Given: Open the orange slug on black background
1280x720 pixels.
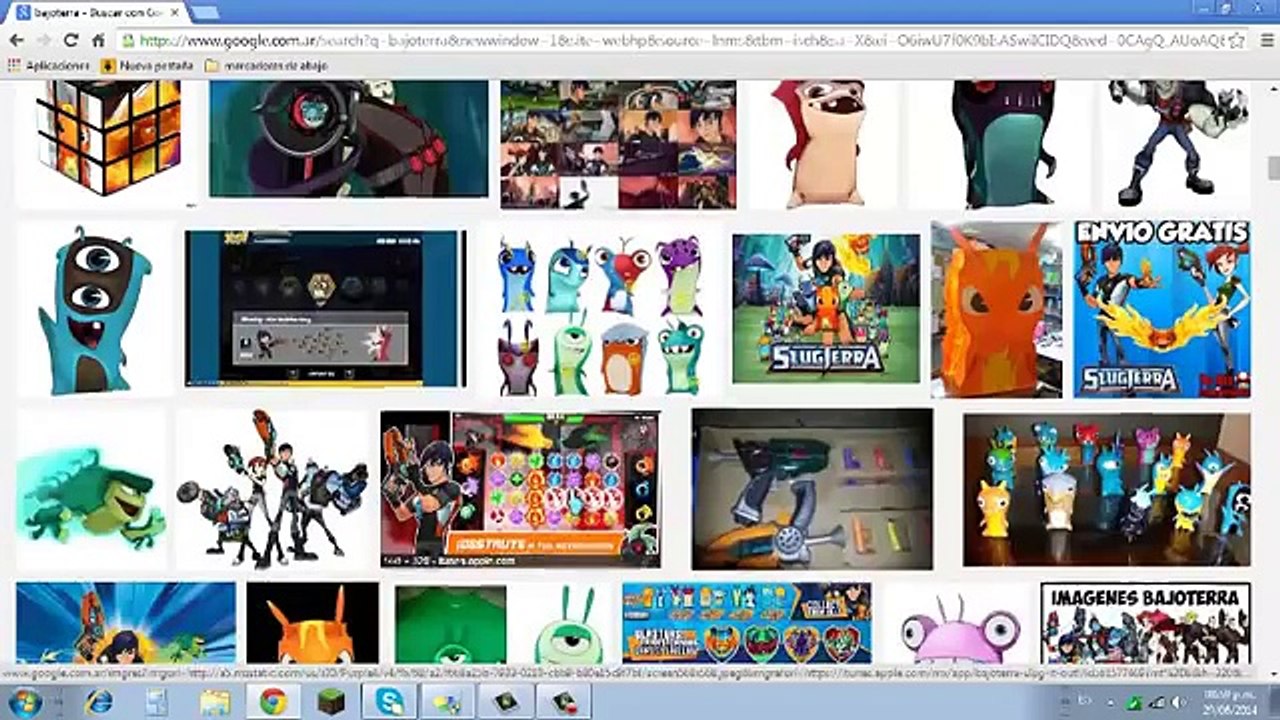Looking at the screenshot, I should (x=314, y=624).
